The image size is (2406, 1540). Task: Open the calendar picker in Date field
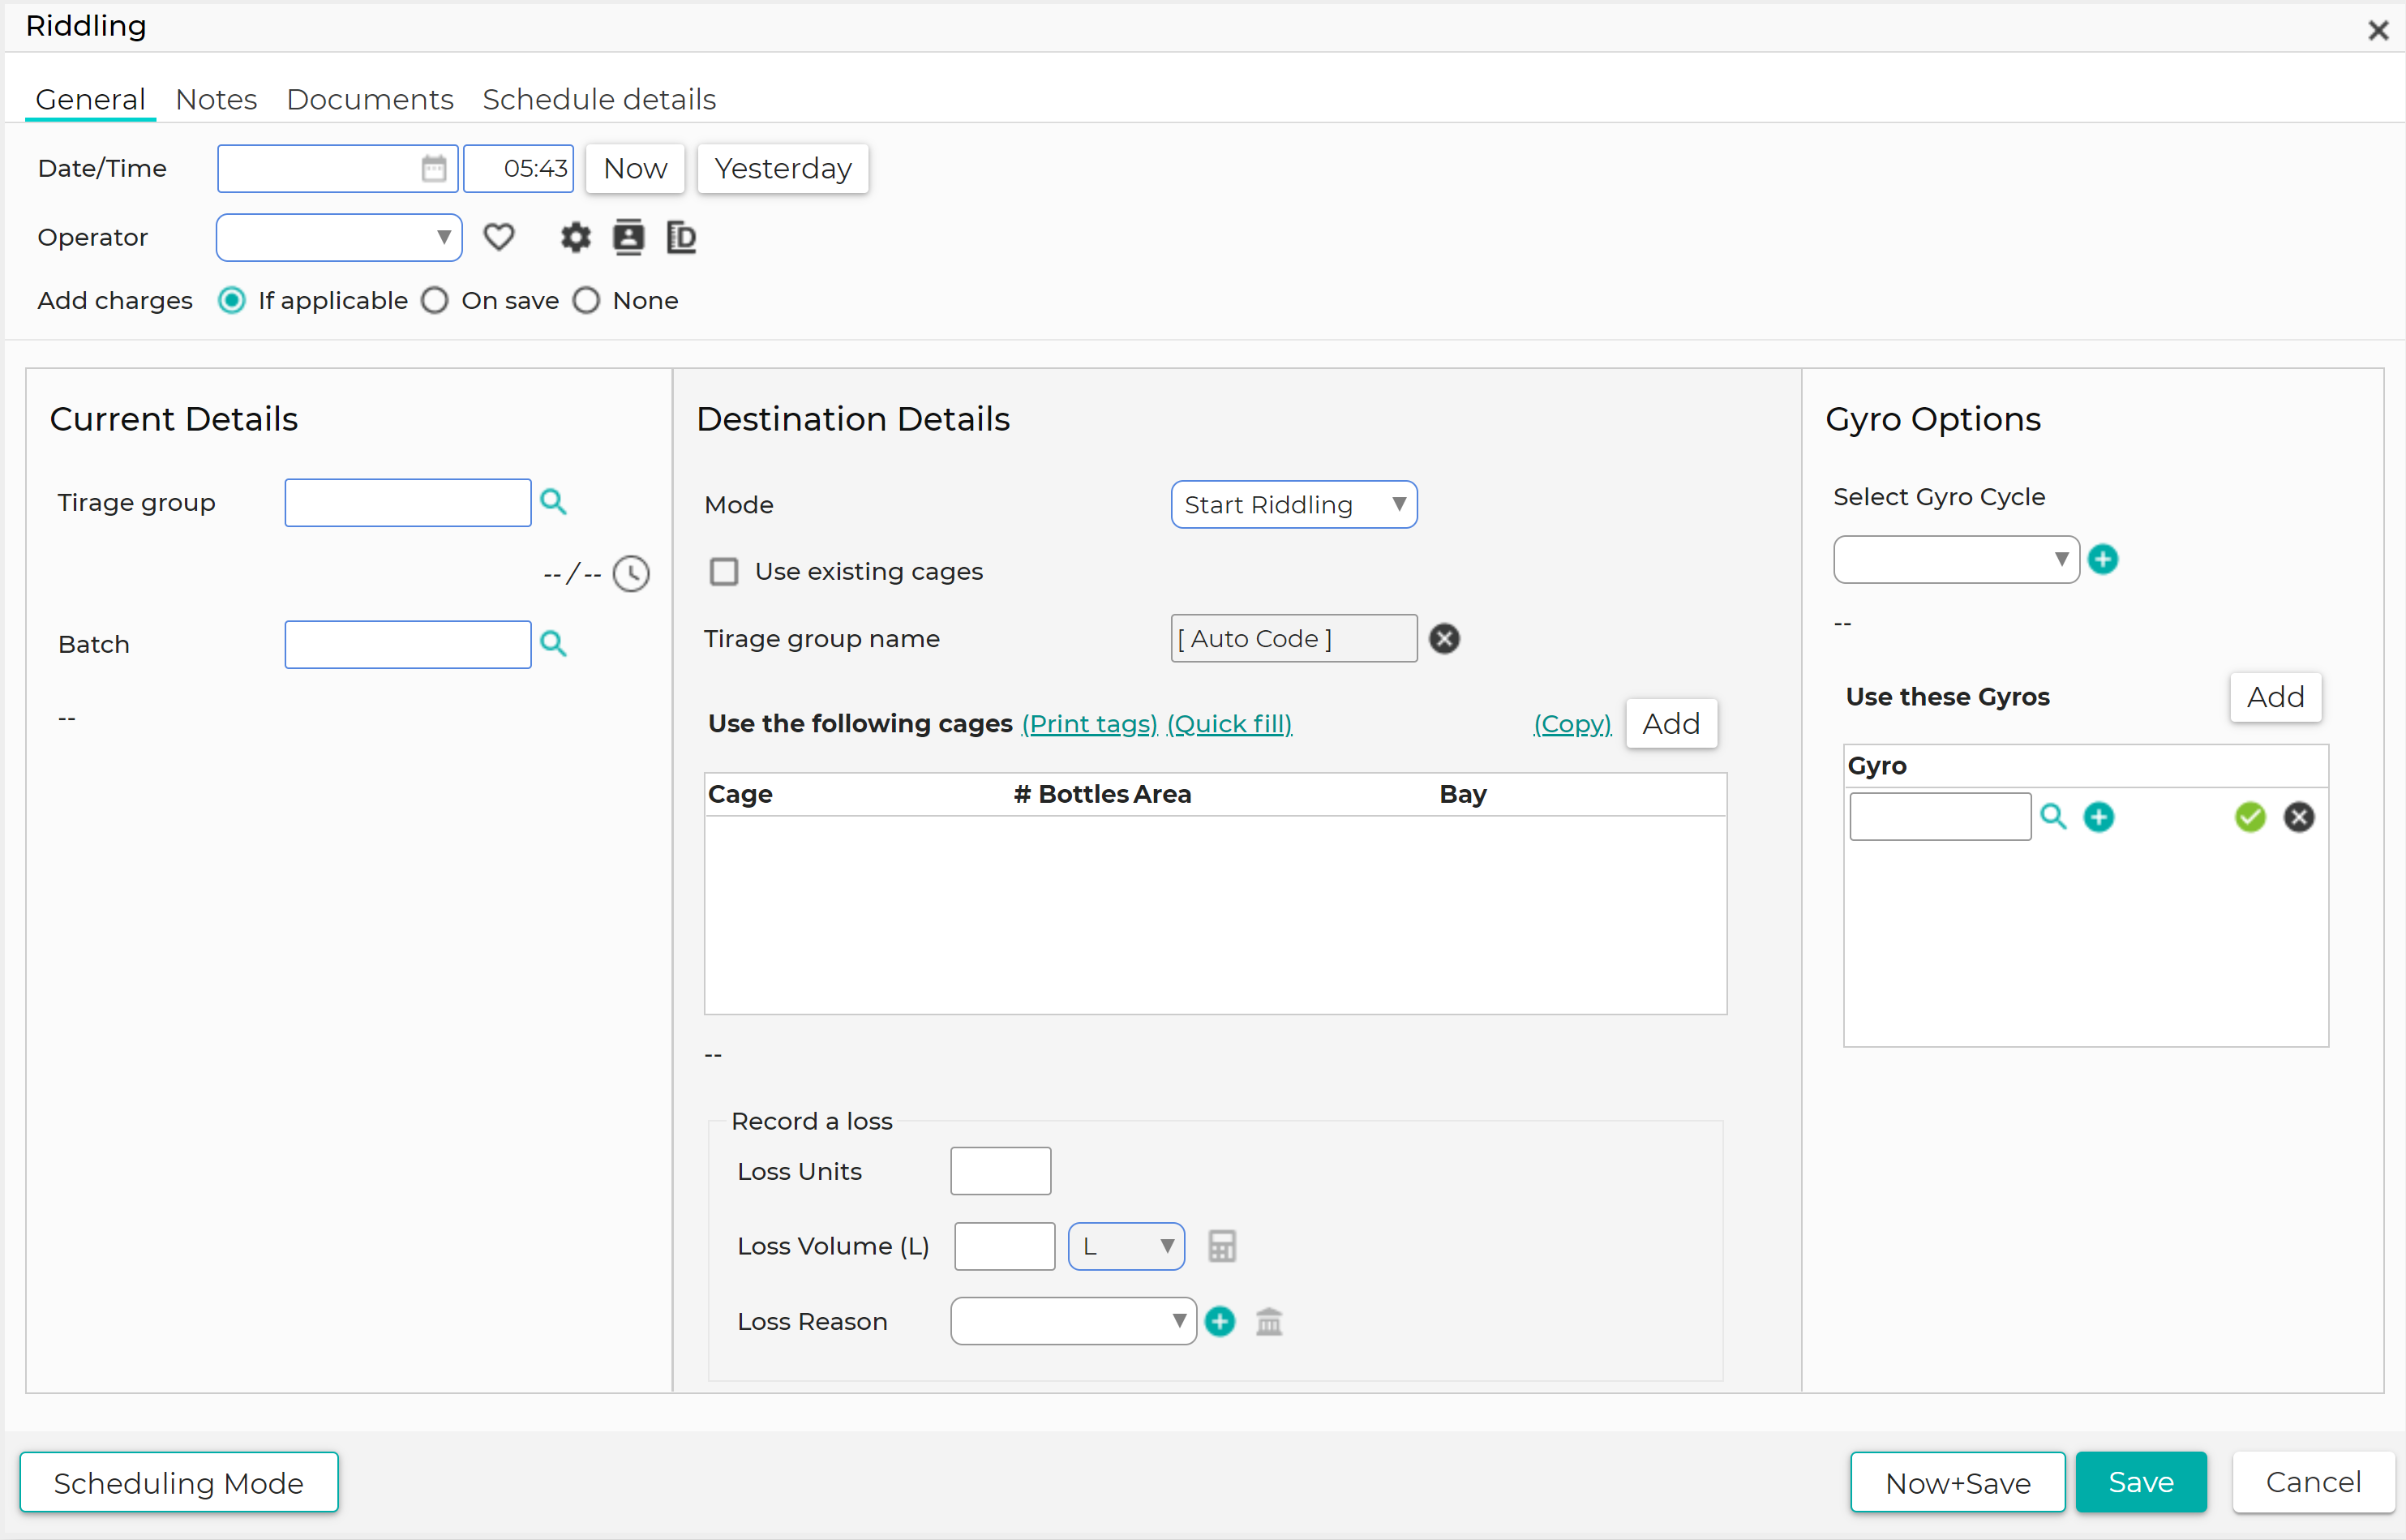point(434,168)
